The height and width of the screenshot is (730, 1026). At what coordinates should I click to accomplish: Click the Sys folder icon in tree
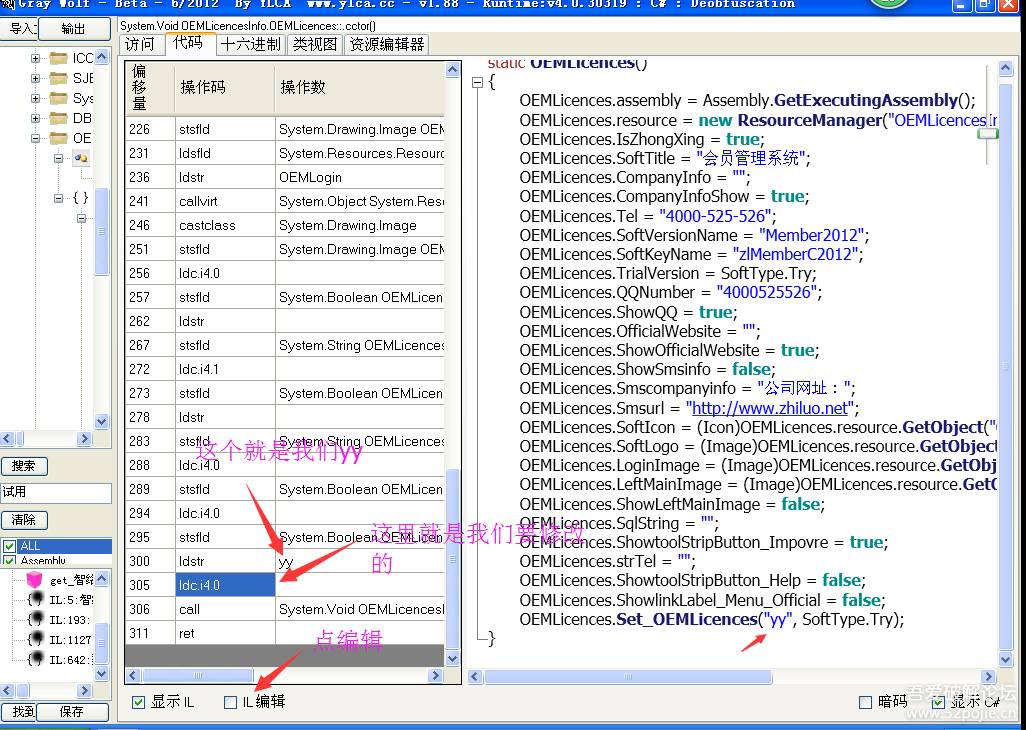tap(58, 98)
